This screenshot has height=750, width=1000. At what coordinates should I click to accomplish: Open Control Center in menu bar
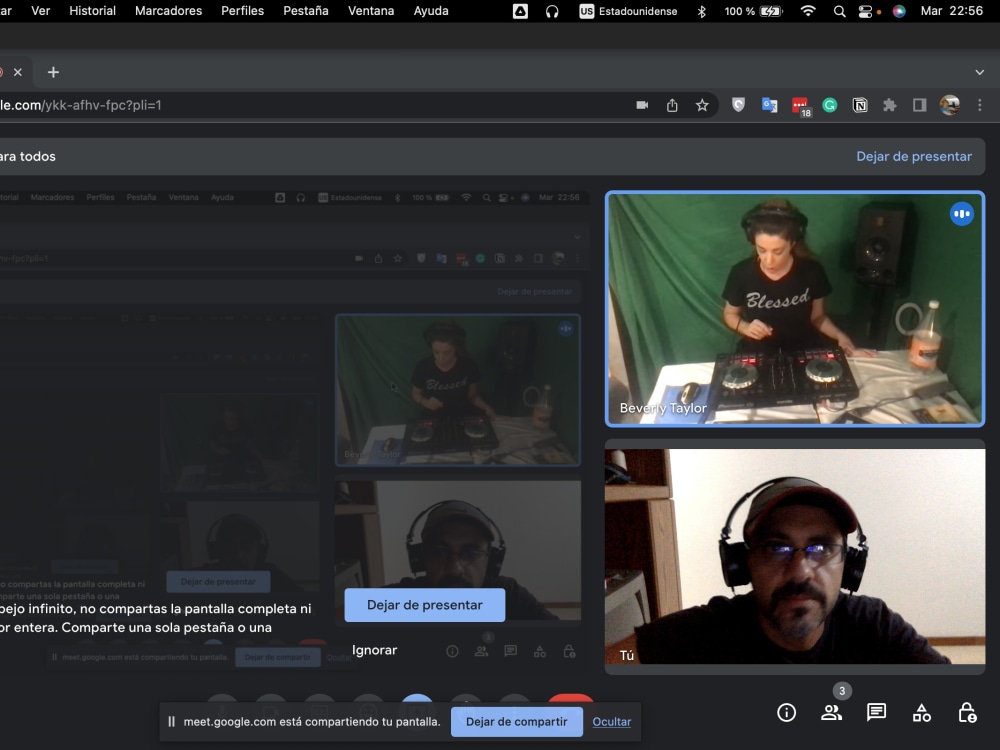(865, 11)
